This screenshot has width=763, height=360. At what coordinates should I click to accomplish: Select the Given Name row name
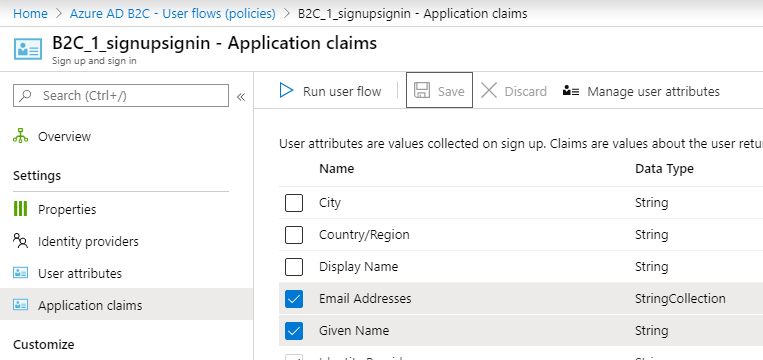point(354,330)
